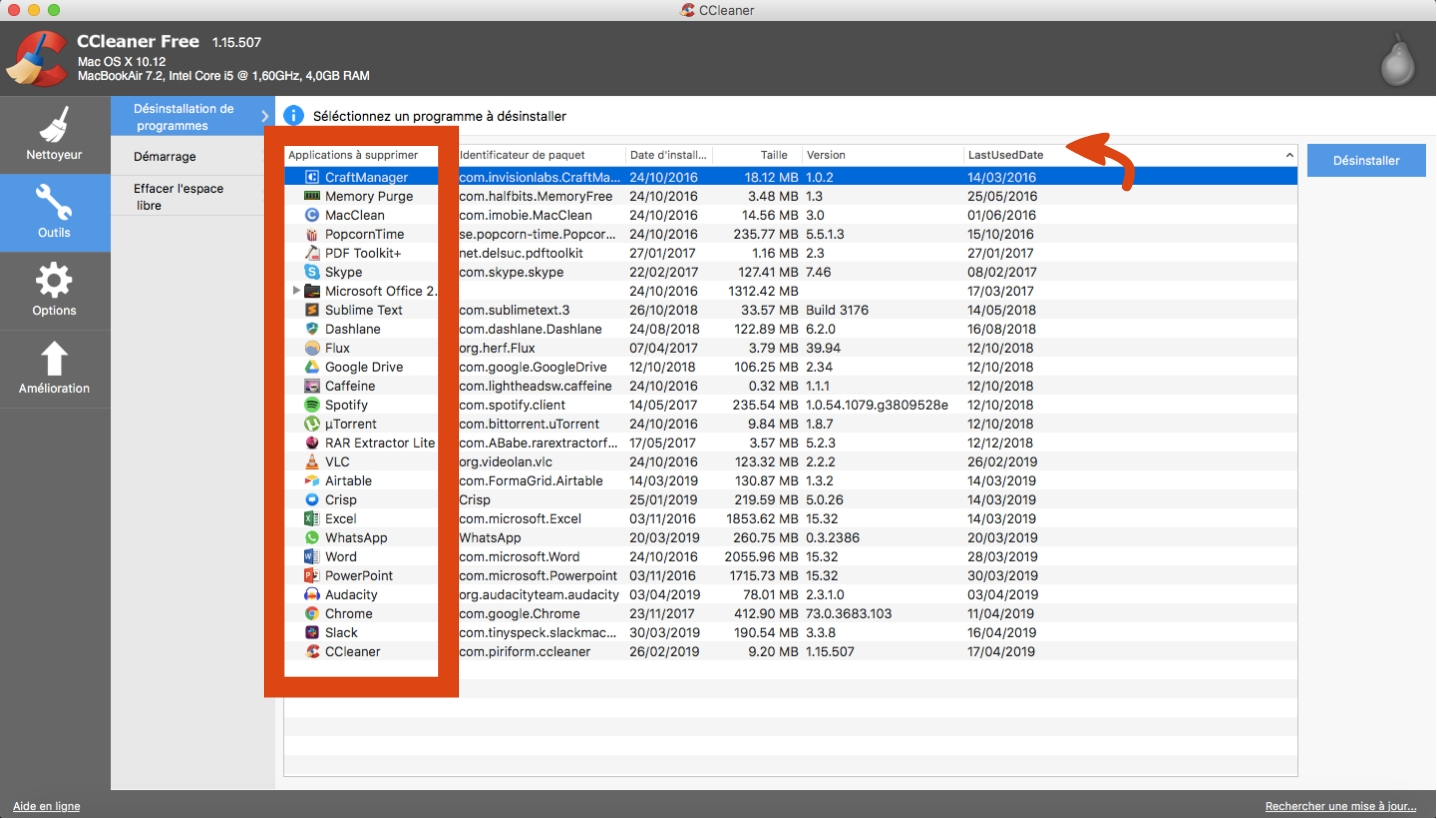The height and width of the screenshot is (819, 1437).
Task: Click the Chrome app icon
Action: pos(311,614)
